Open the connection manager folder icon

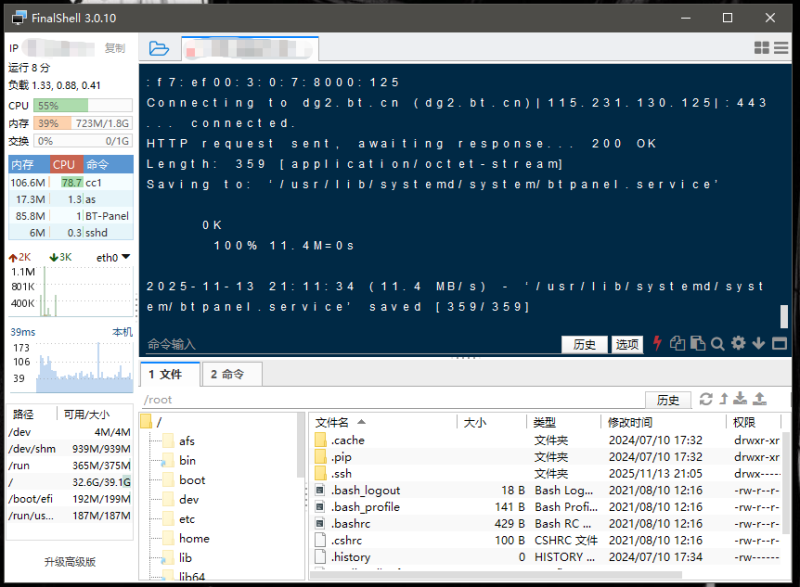pos(159,48)
